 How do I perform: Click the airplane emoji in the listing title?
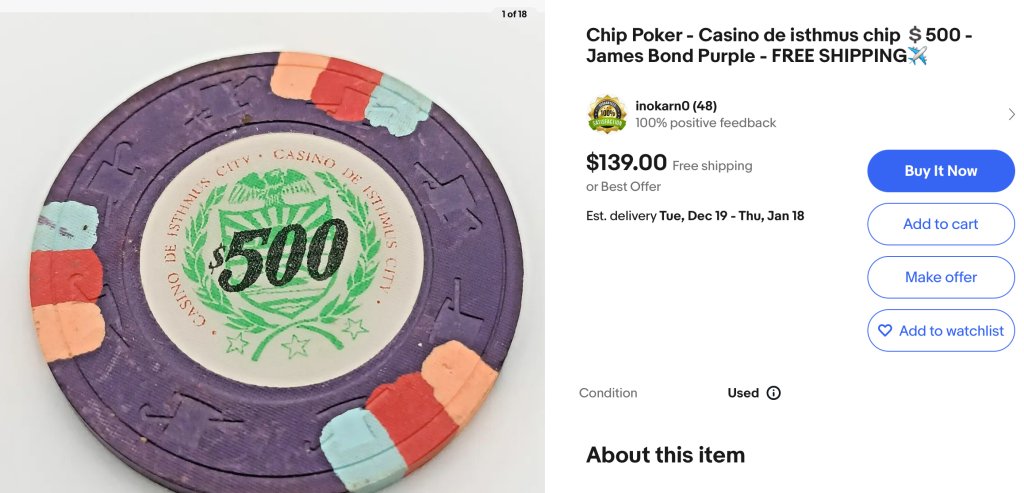coord(917,57)
